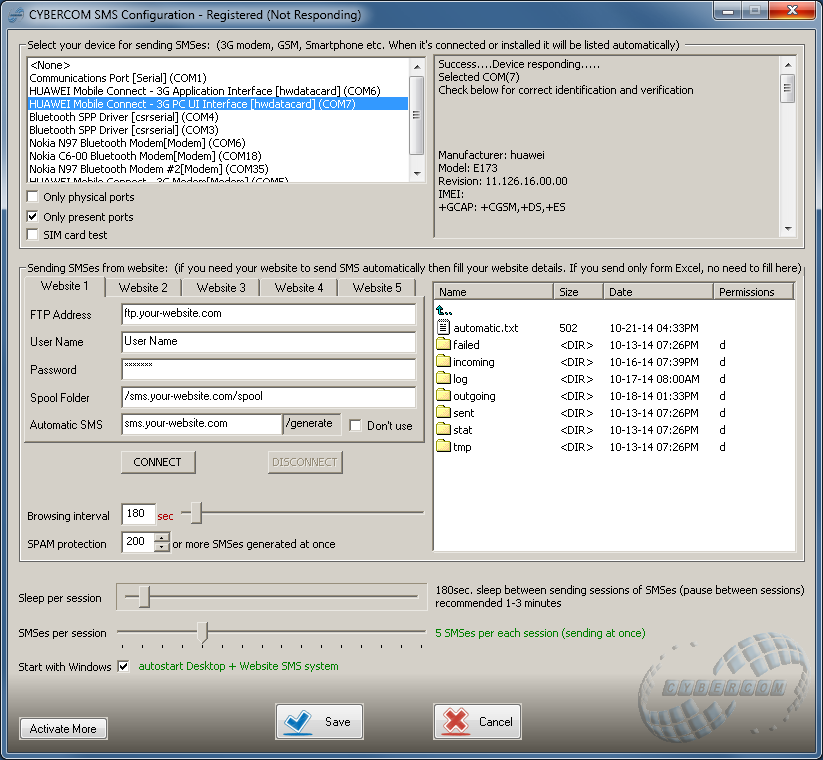Click device info panel scroll up arrow
The height and width of the screenshot is (760, 823).
coord(788,65)
